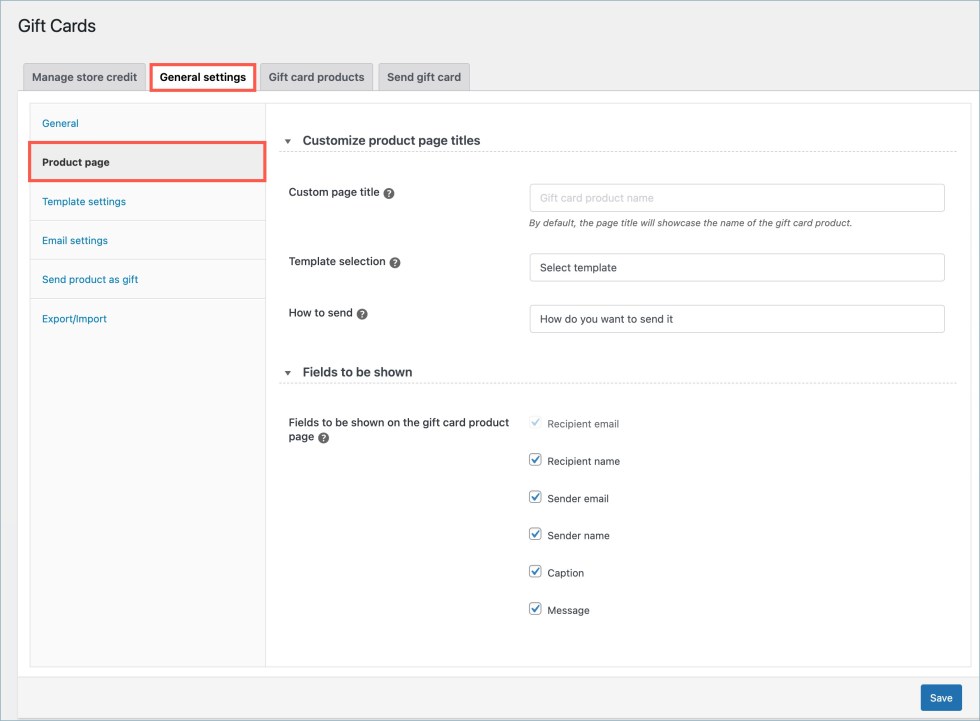Open Email settings in the sidebar
980x721 pixels.
(x=75, y=241)
